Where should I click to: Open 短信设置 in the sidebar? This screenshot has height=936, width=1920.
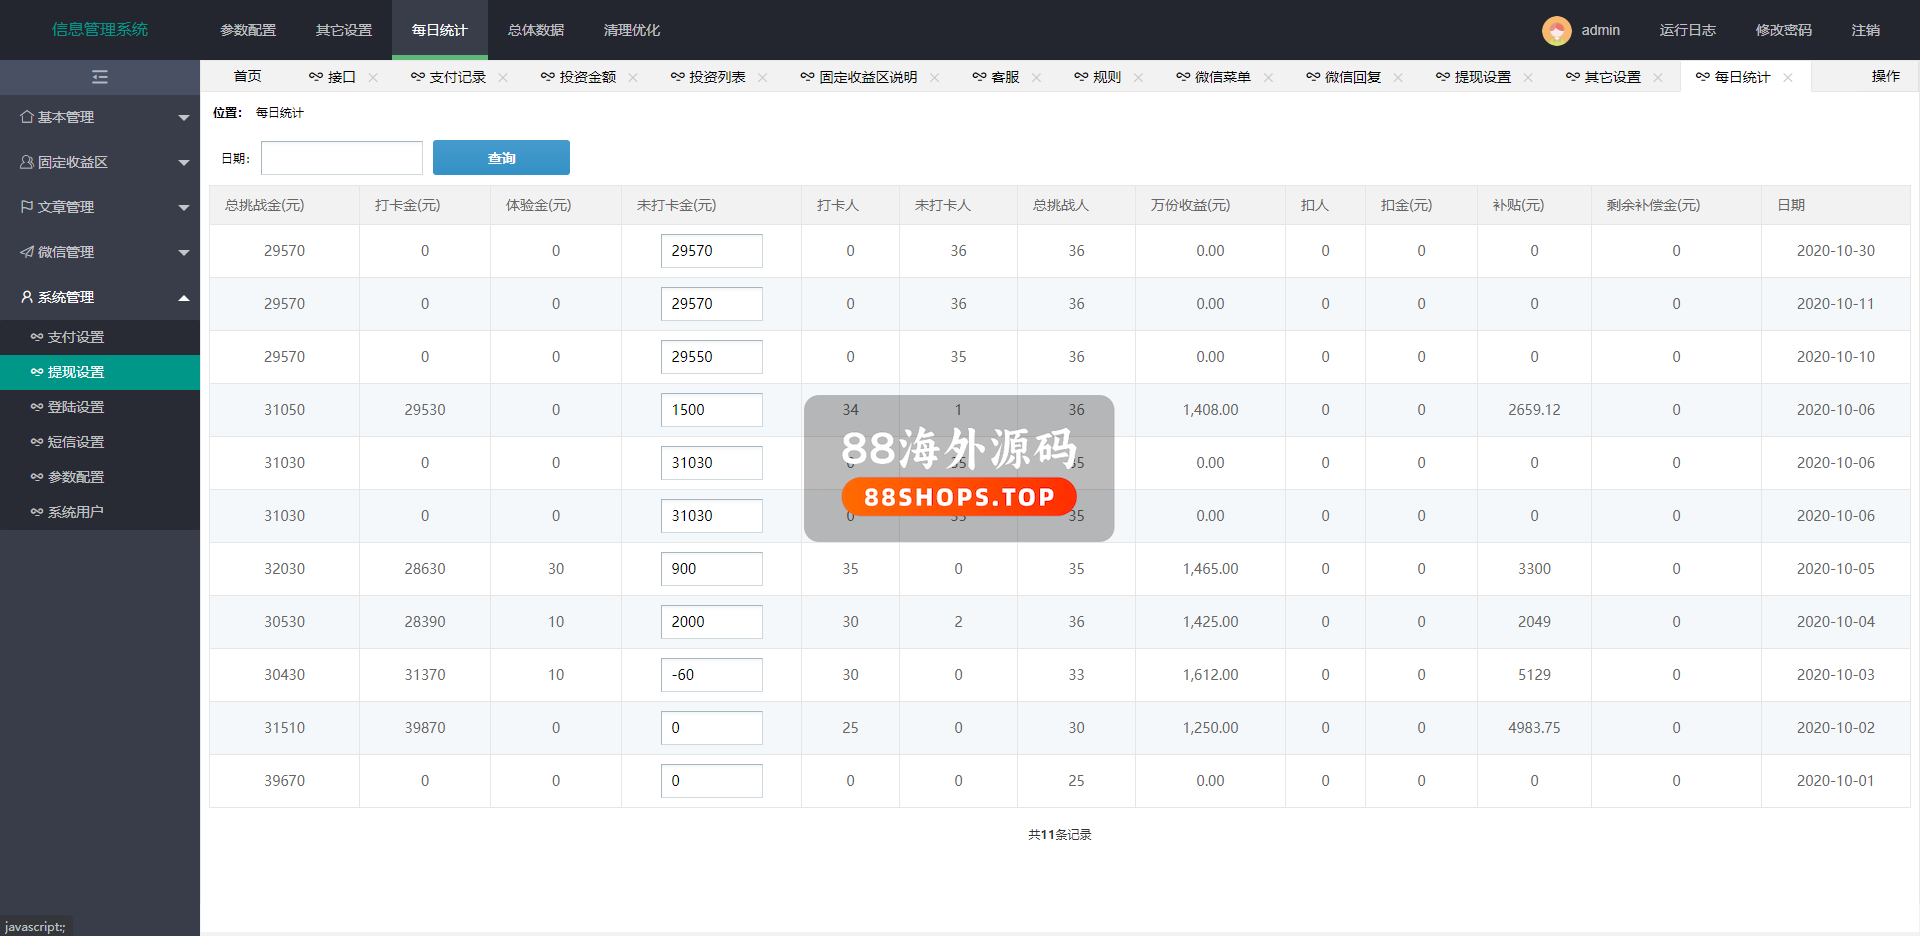(x=76, y=442)
